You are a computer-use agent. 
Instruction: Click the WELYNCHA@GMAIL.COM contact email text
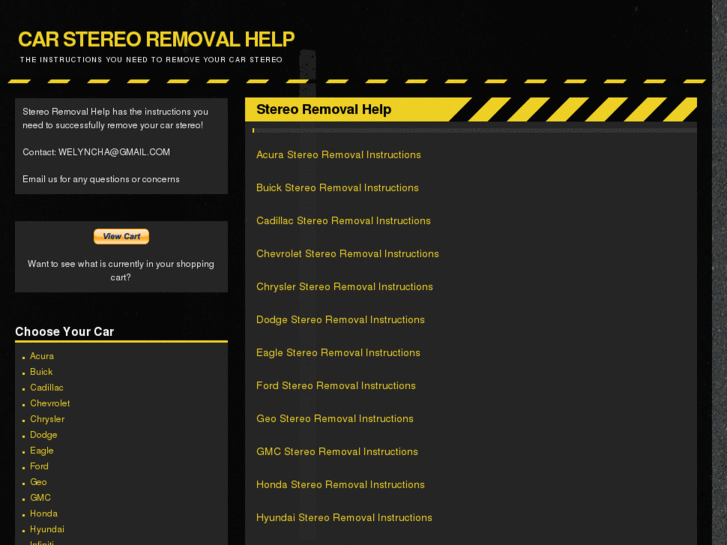point(114,152)
